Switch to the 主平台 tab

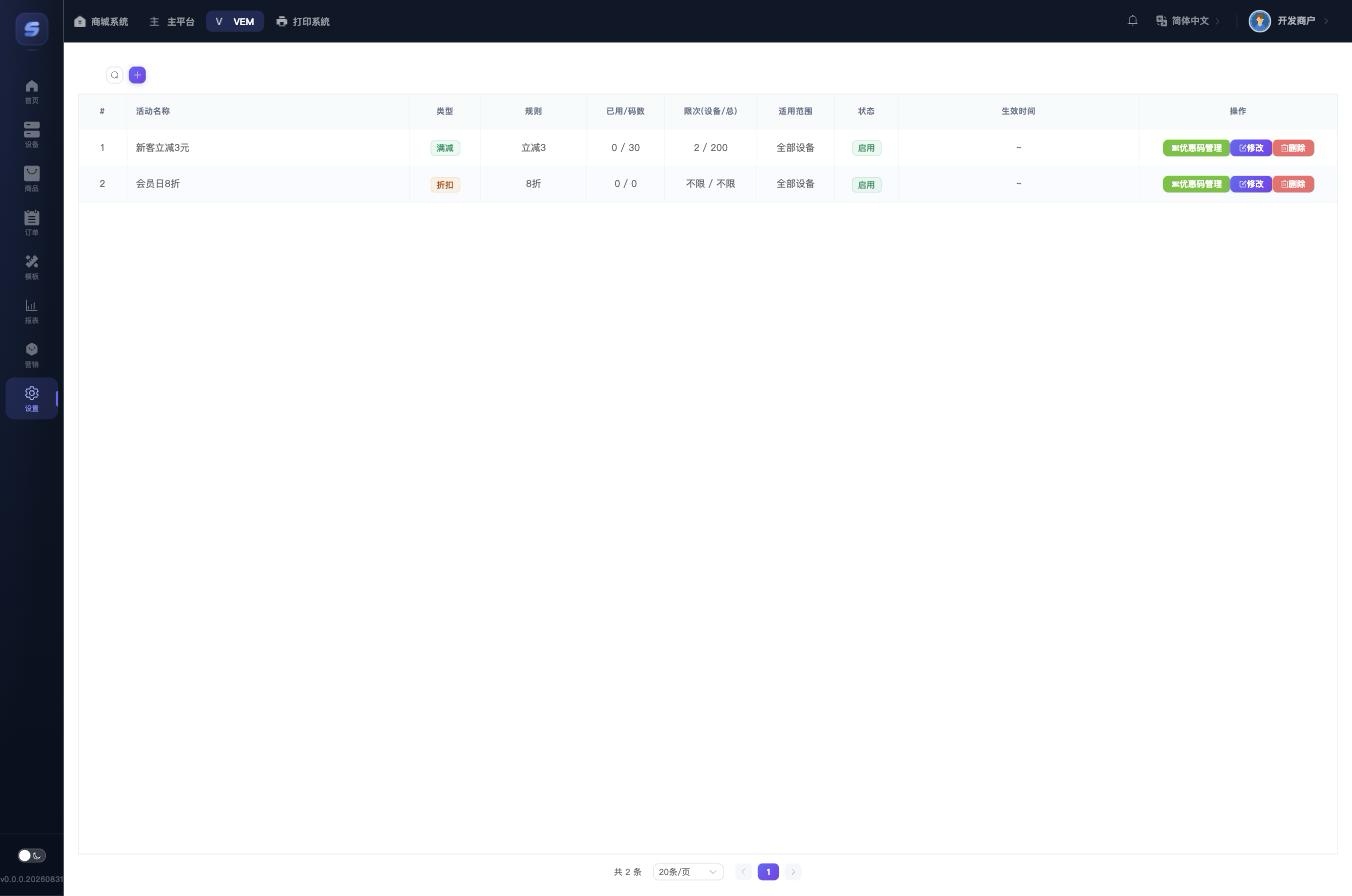coord(172,21)
